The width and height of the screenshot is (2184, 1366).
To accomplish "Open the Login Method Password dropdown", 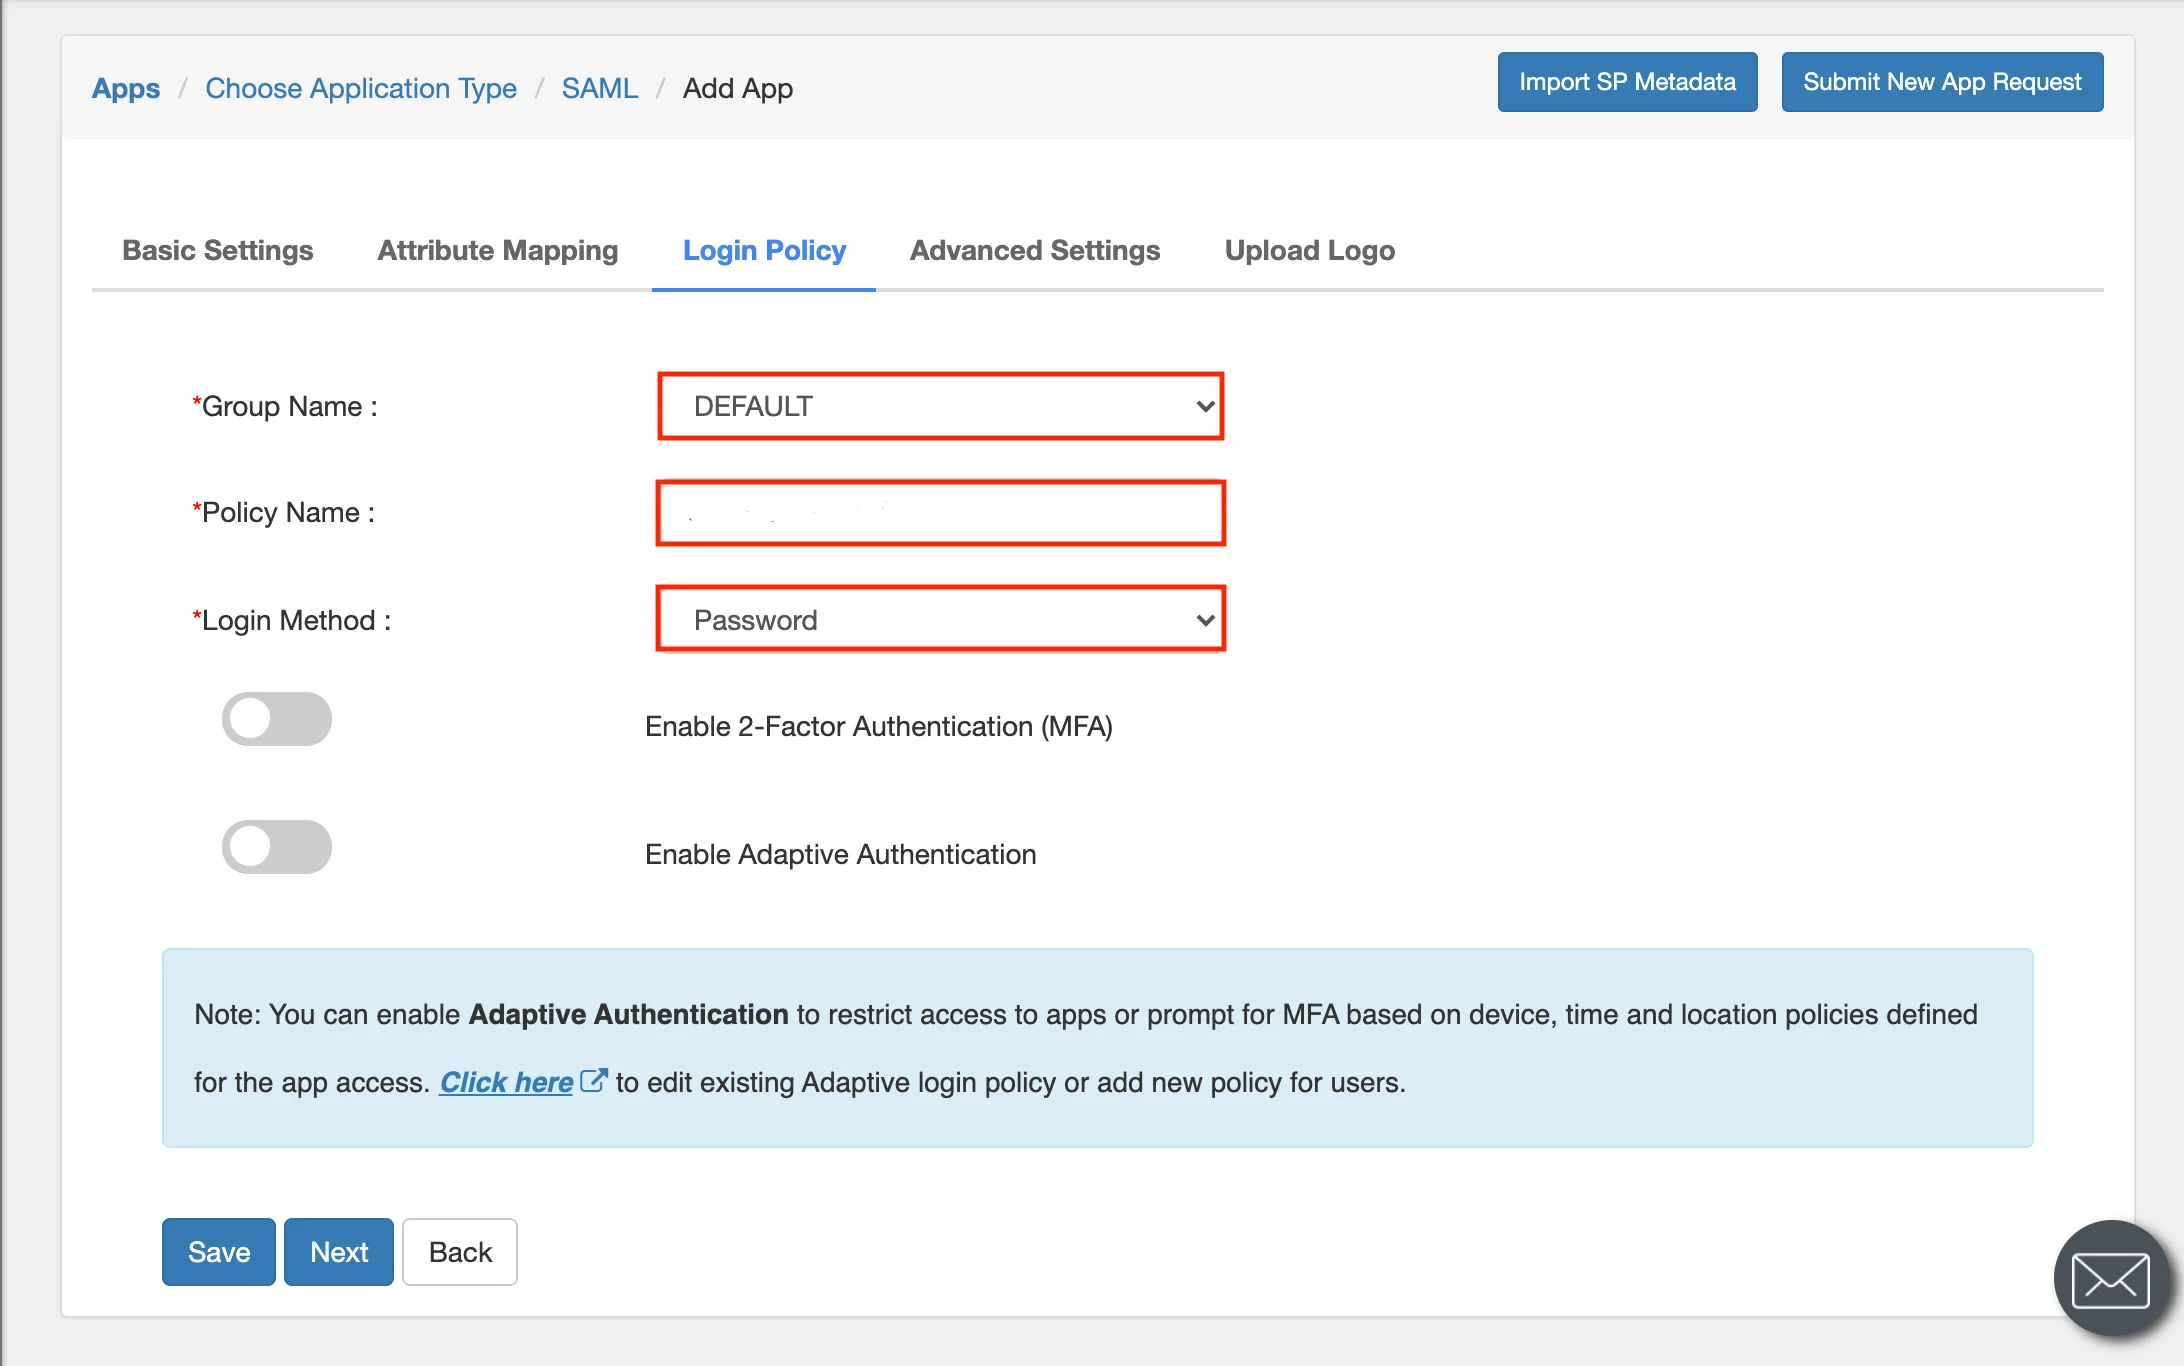I will click(941, 620).
